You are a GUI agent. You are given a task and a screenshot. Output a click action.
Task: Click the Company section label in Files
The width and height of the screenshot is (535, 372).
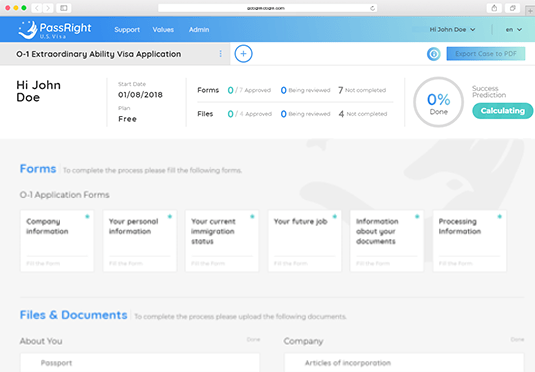303,341
